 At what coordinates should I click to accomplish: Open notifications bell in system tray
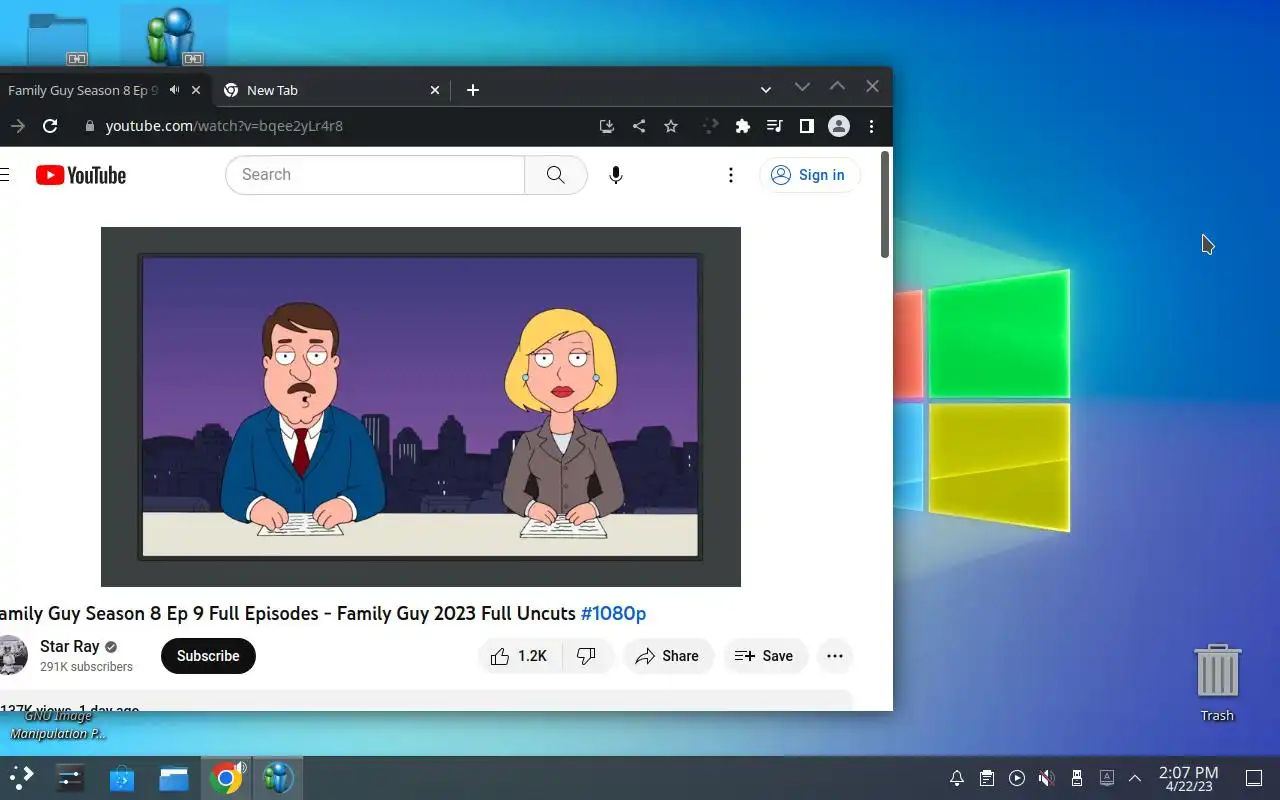[957, 778]
